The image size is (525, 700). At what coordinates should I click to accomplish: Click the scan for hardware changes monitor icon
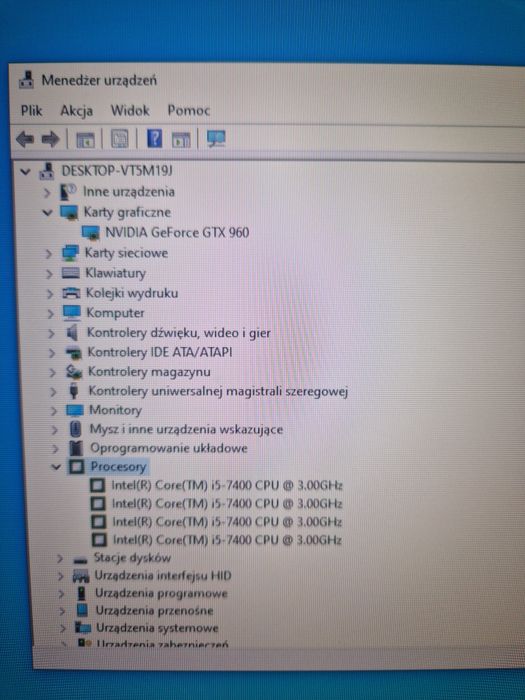coord(216,138)
